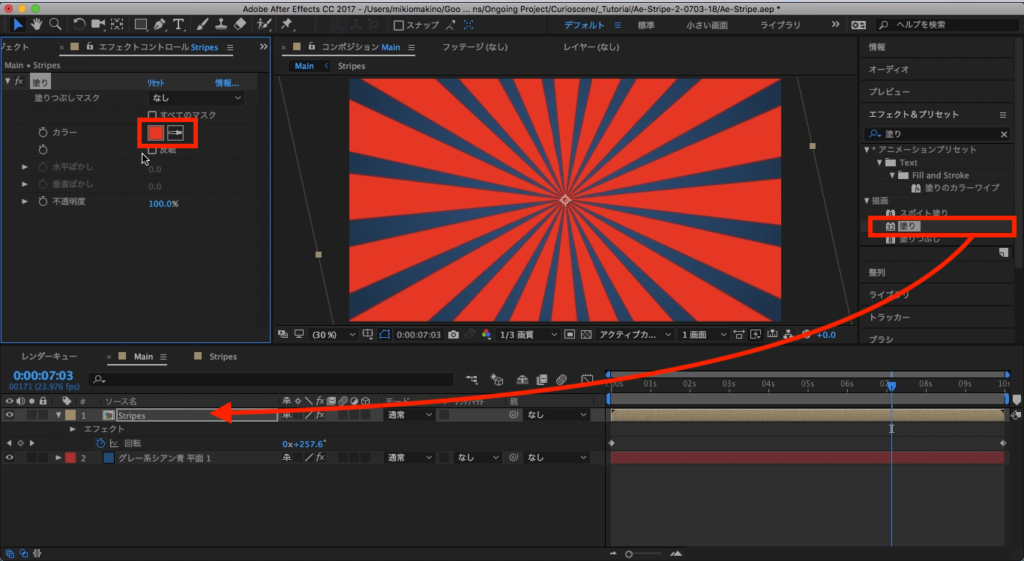Screen dimensions: 1024x561
Task: Click the snapshot camera icon in viewer
Action: (x=454, y=335)
